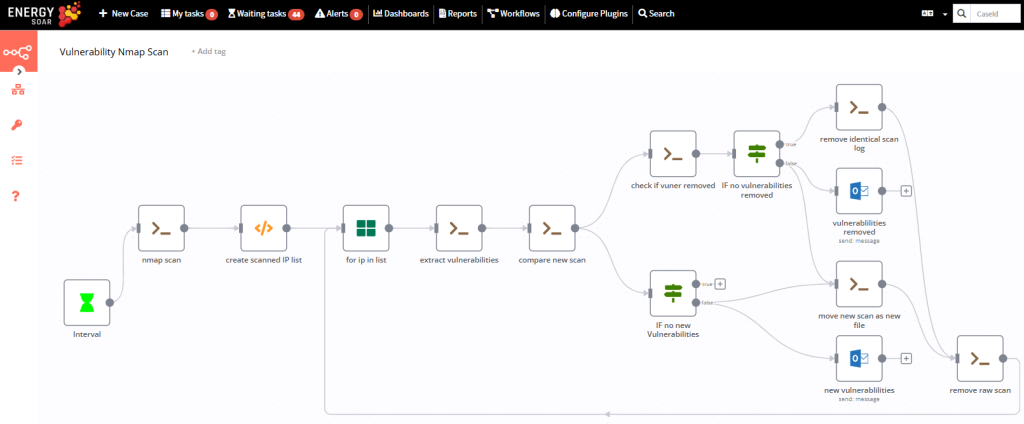Open the workflows icon in left sidebar

[x=17, y=91]
